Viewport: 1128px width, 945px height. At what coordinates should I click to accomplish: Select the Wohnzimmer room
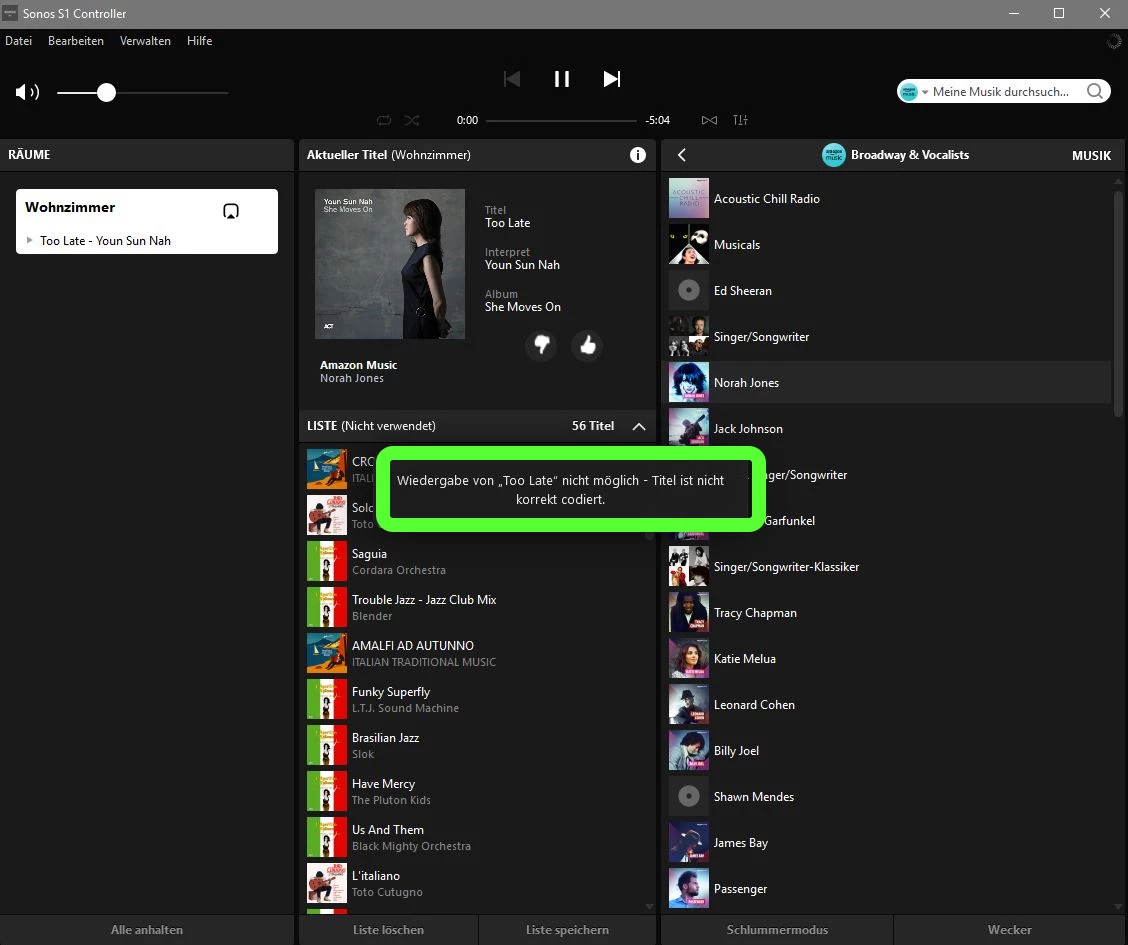pos(147,222)
